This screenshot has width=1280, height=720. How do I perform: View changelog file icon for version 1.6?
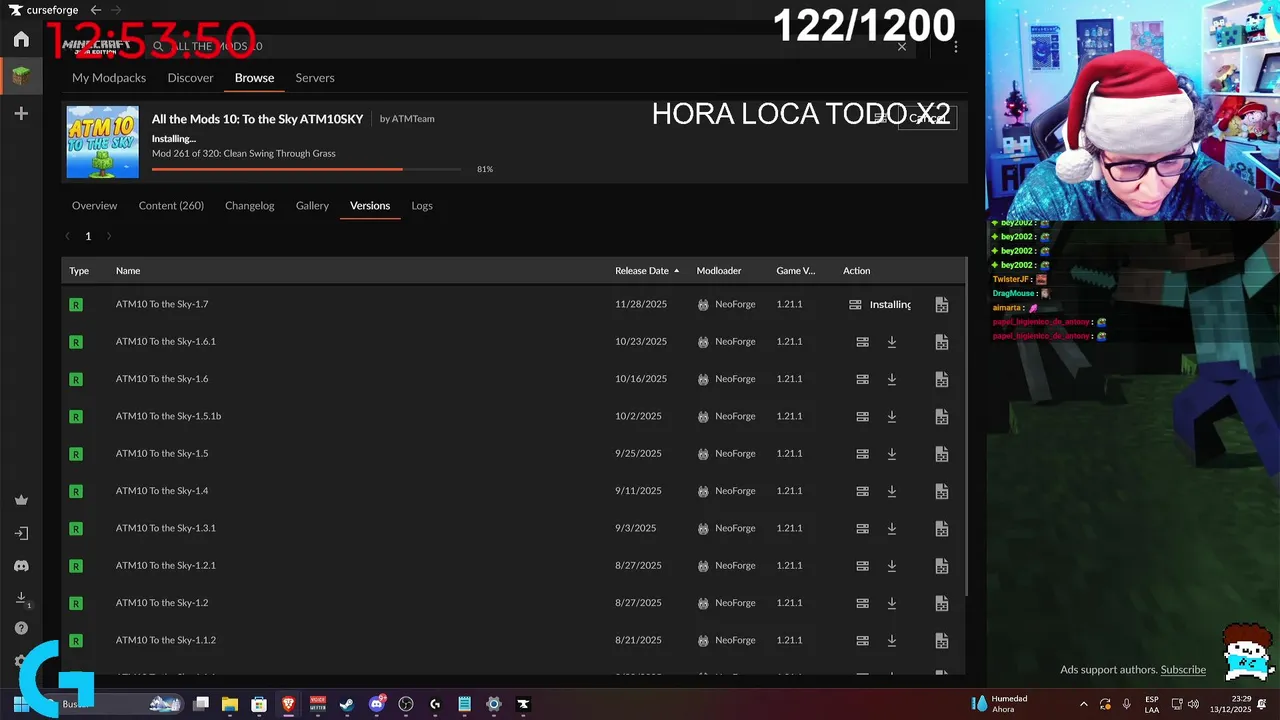click(x=941, y=379)
